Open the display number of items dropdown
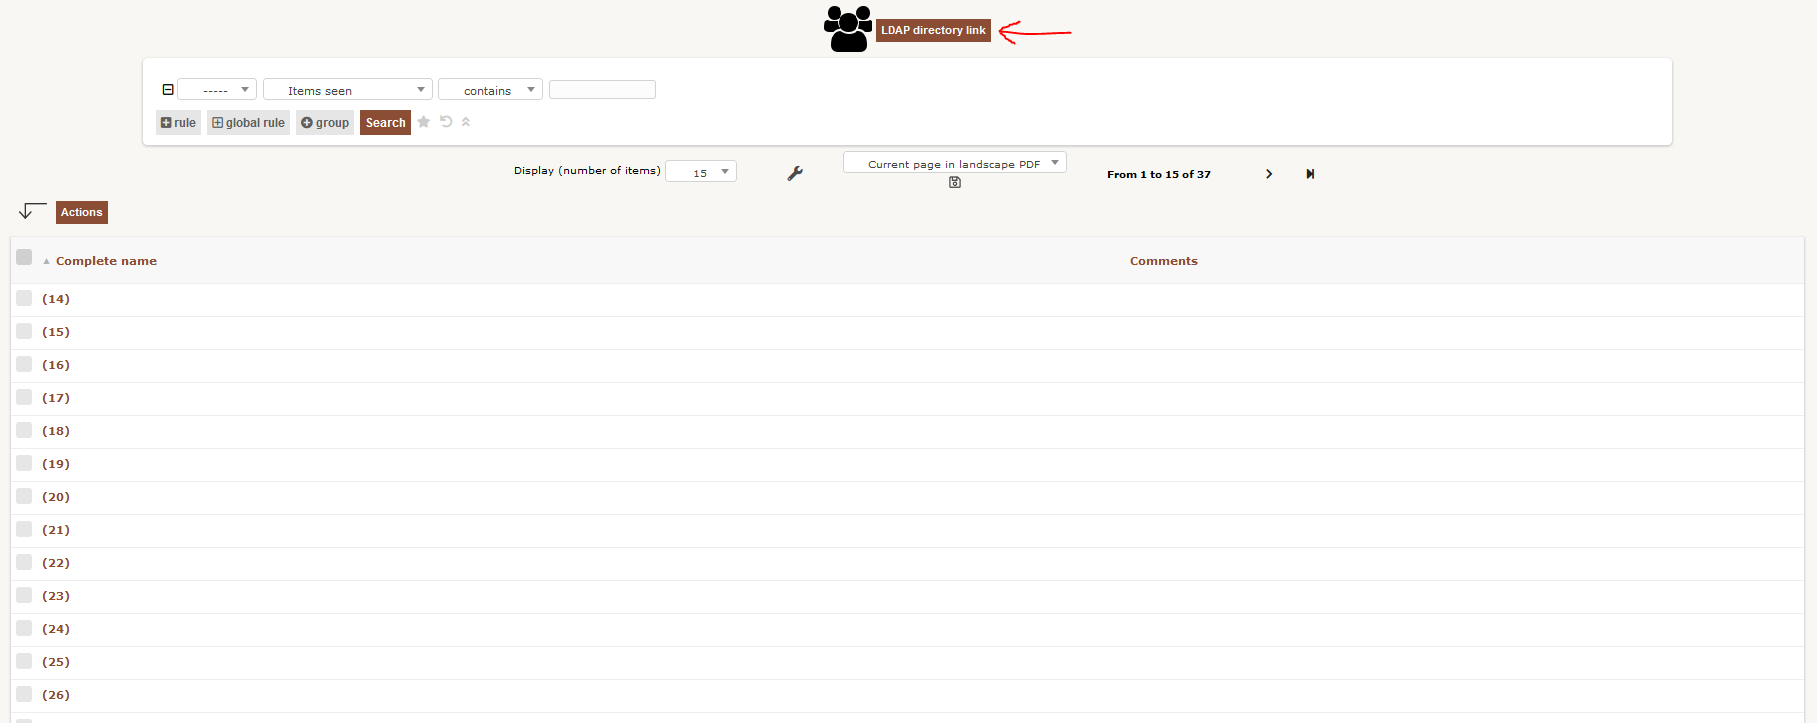This screenshot has width=1817, height=723. 701,171
